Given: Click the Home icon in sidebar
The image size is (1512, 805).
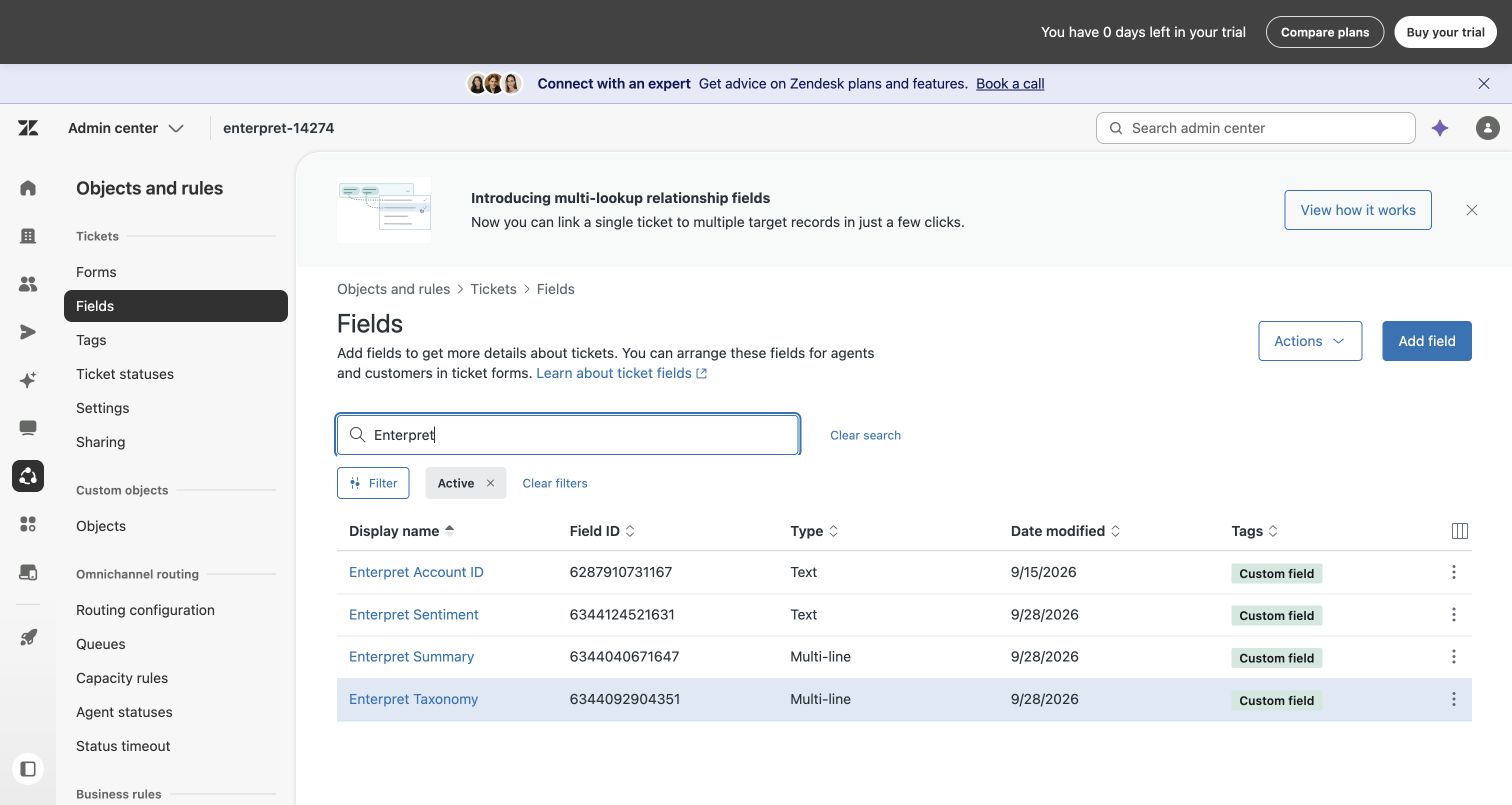Looking at the screenshot, I should pyautogui.click(x=28, y=188).
